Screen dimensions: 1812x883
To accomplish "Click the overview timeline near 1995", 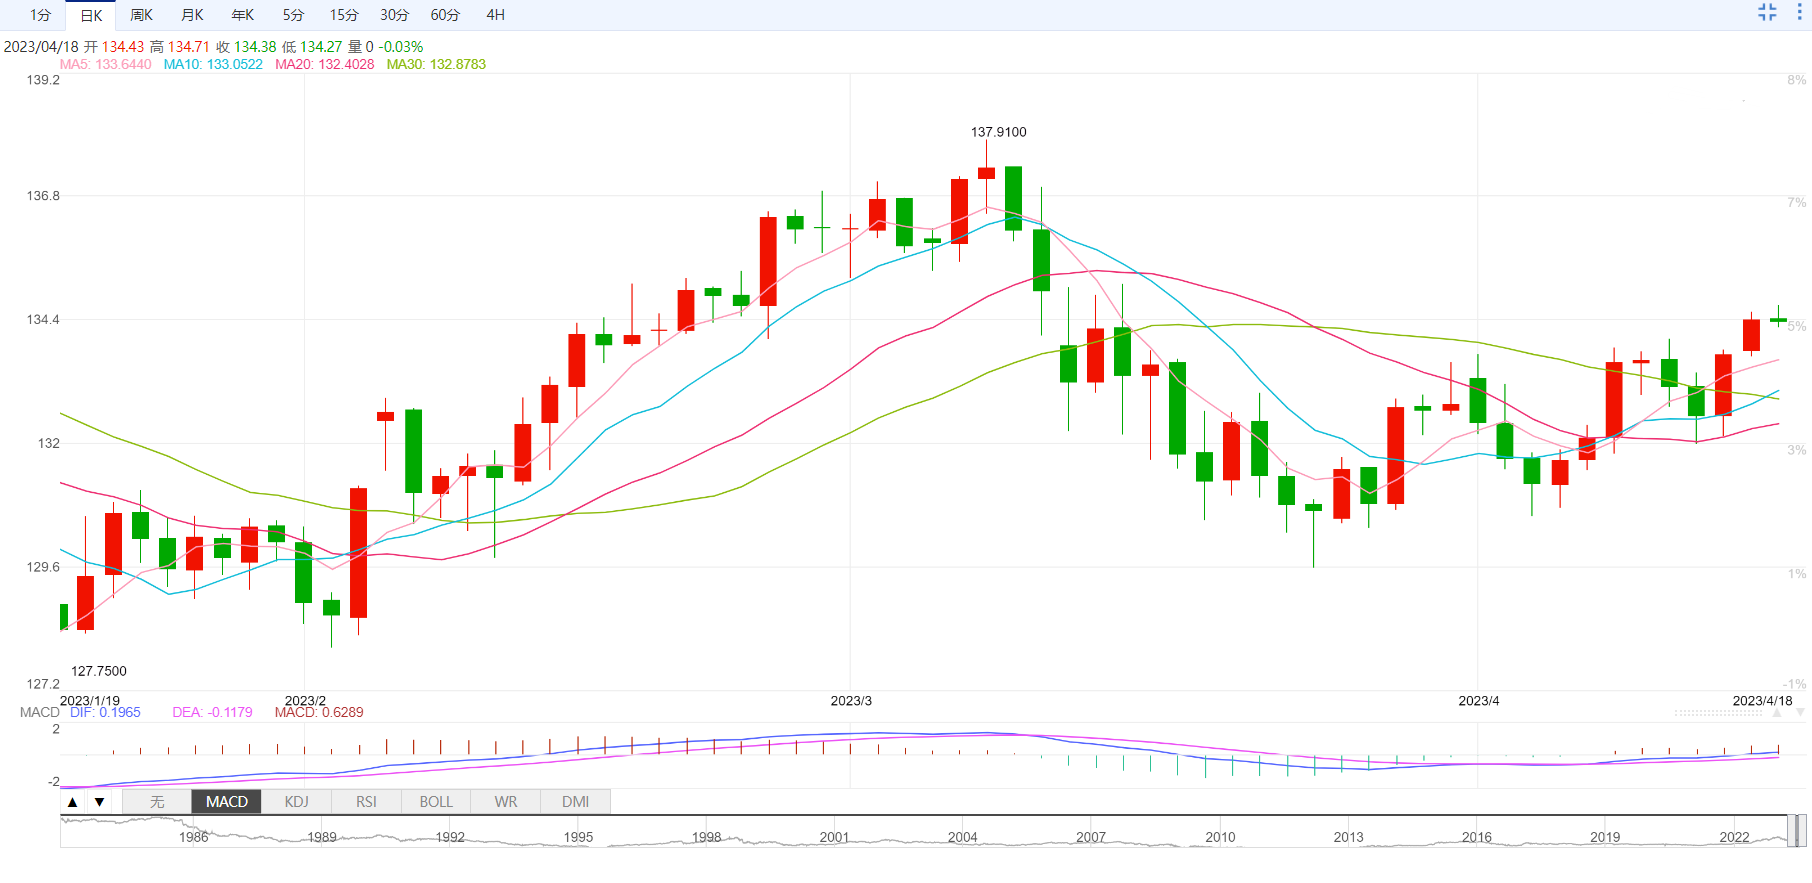I will click(x=578, y=837).
